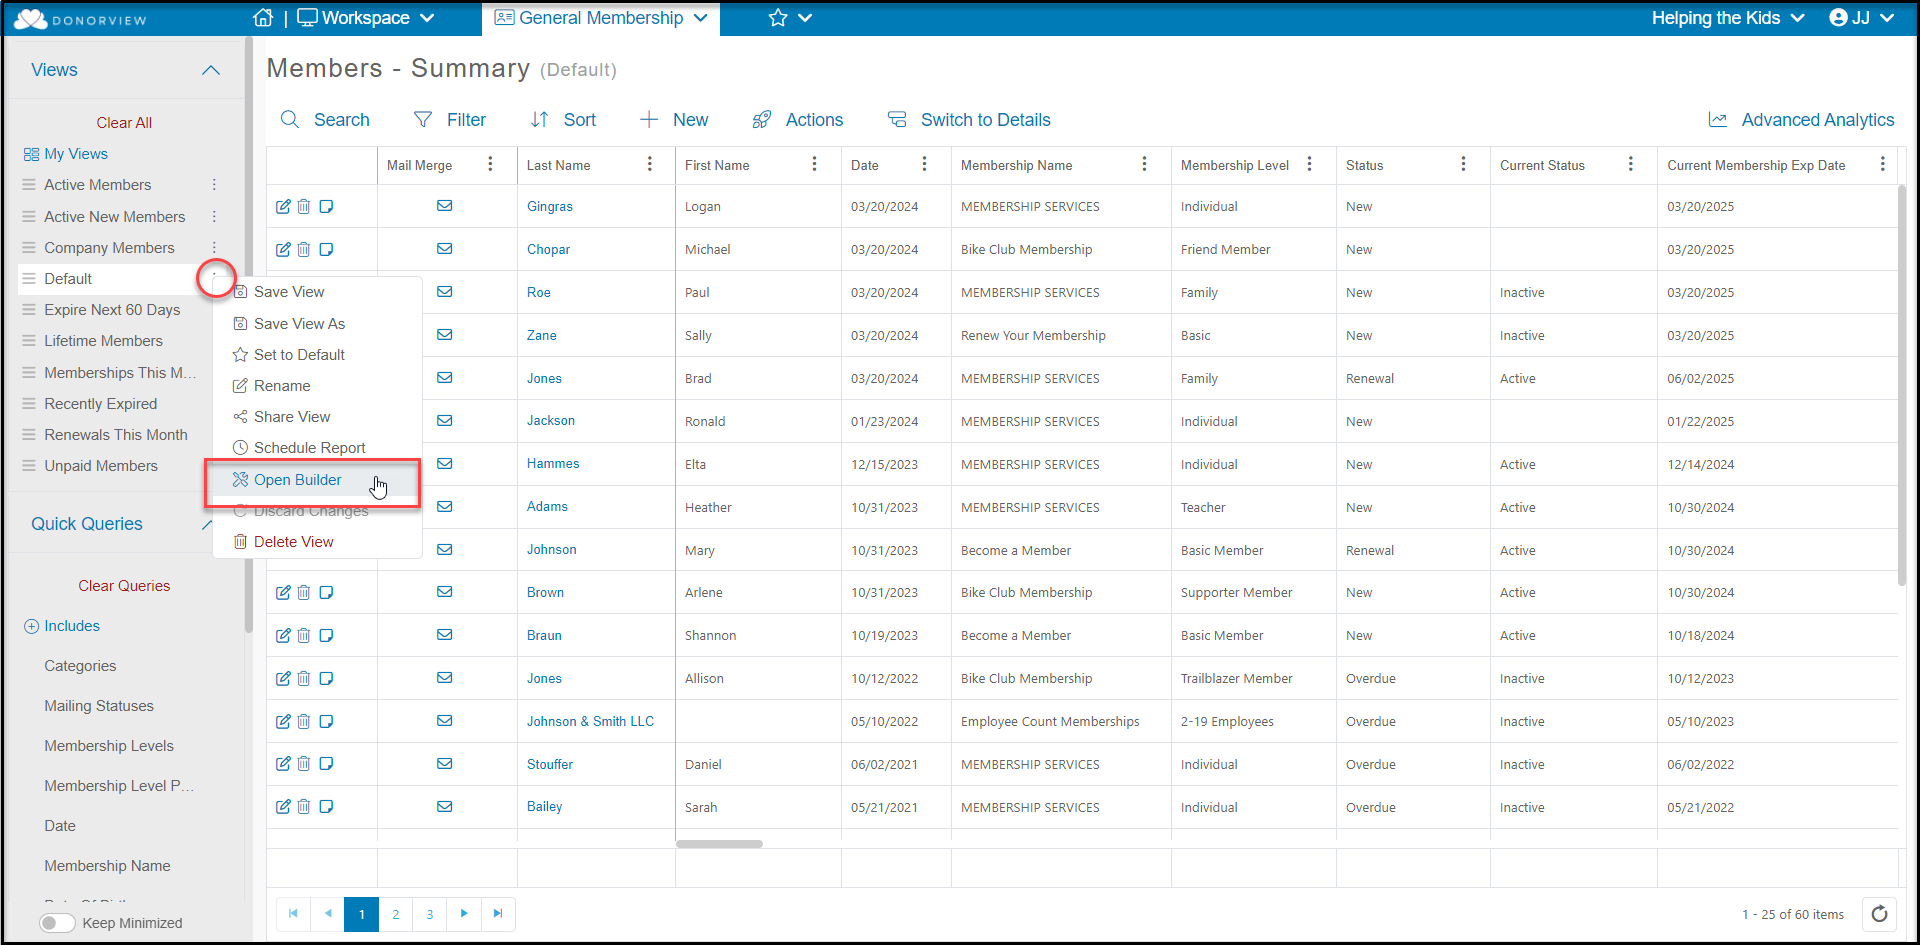This screenshot has height=945, width=1920.
Task: Click Clear All in Views
Action: click(x=124, y=123)
